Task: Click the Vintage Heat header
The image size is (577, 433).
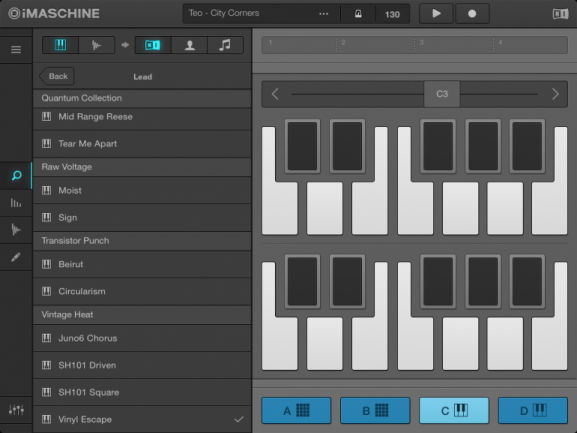Action: click(142, 315)
